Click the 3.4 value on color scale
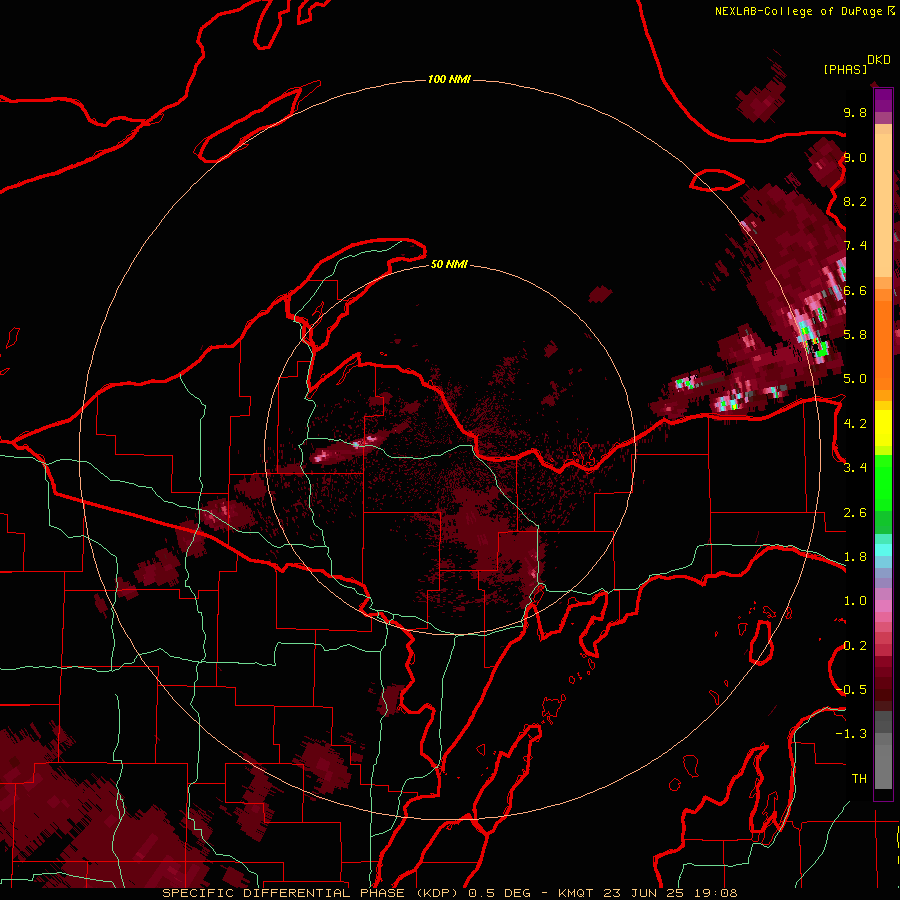This screenshot has height=900, width=900. pyautogui.click(x=855, y=468)
